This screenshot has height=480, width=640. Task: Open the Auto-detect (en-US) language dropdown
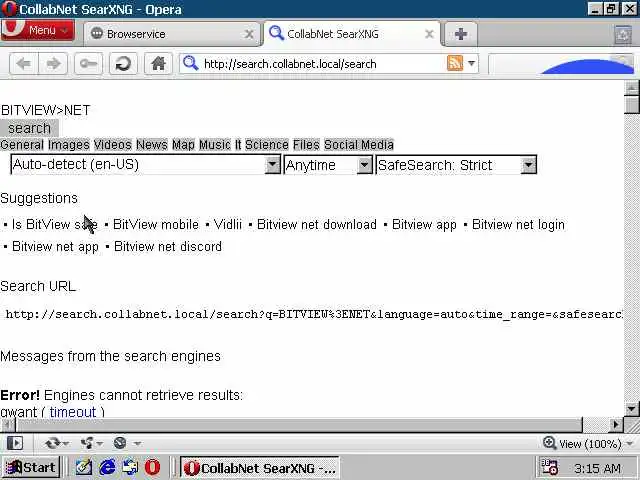[x=146, y=164]
